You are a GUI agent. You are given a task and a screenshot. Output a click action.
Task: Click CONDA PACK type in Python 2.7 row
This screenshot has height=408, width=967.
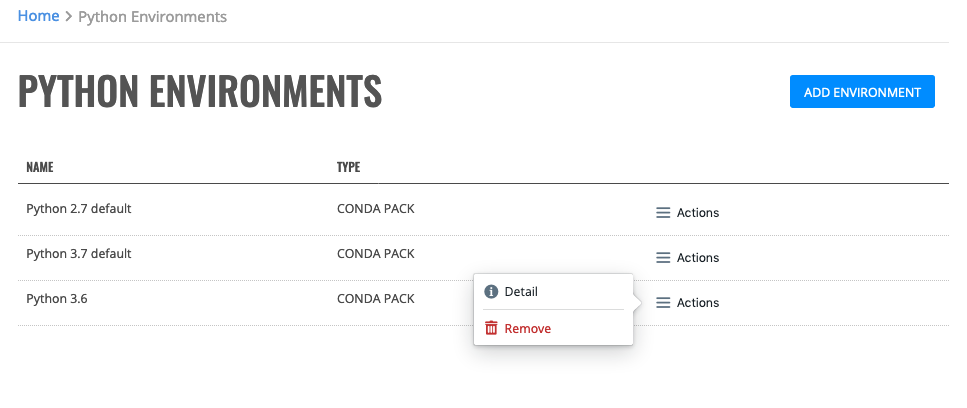pyautogui.click(x=376, y=208)
